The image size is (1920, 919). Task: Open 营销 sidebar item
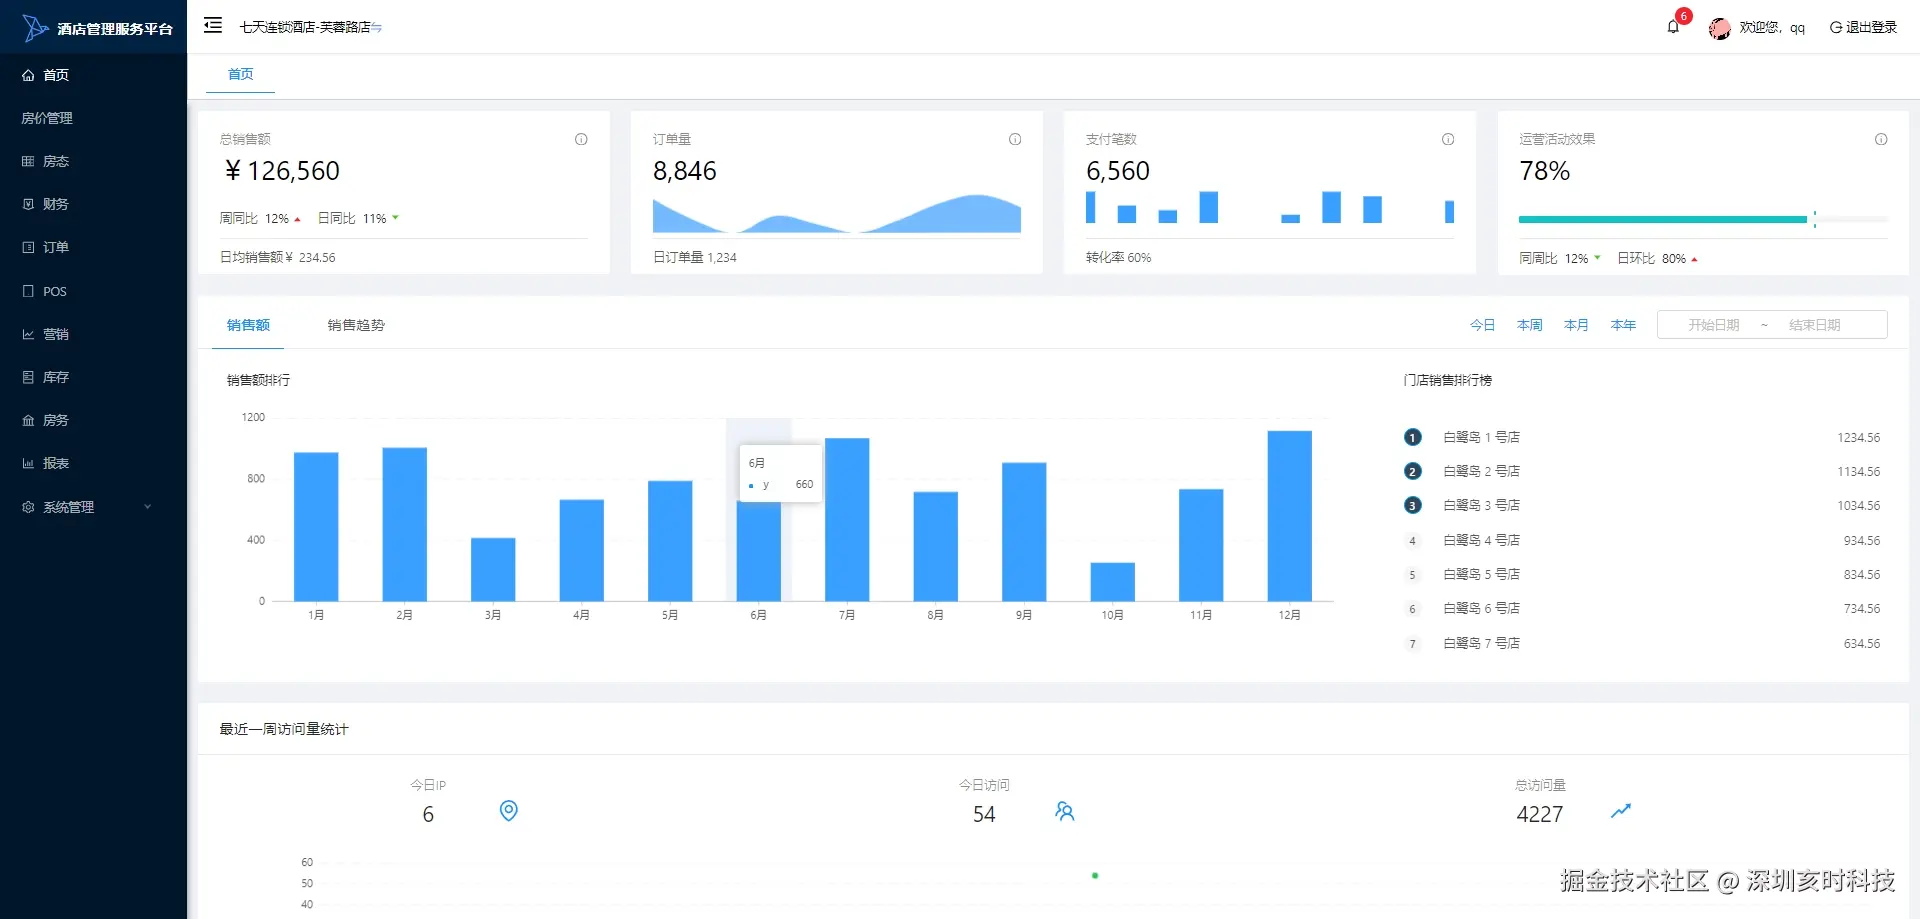94,334
